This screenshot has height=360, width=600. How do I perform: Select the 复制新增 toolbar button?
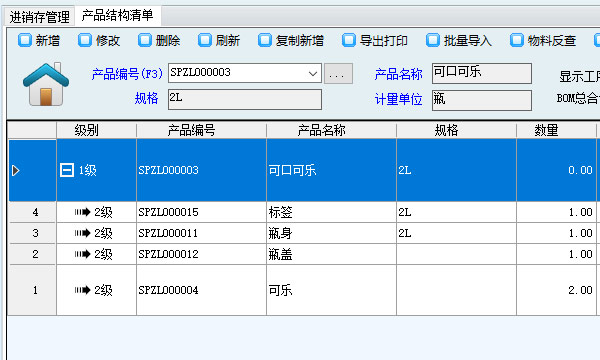click(291, 40)
